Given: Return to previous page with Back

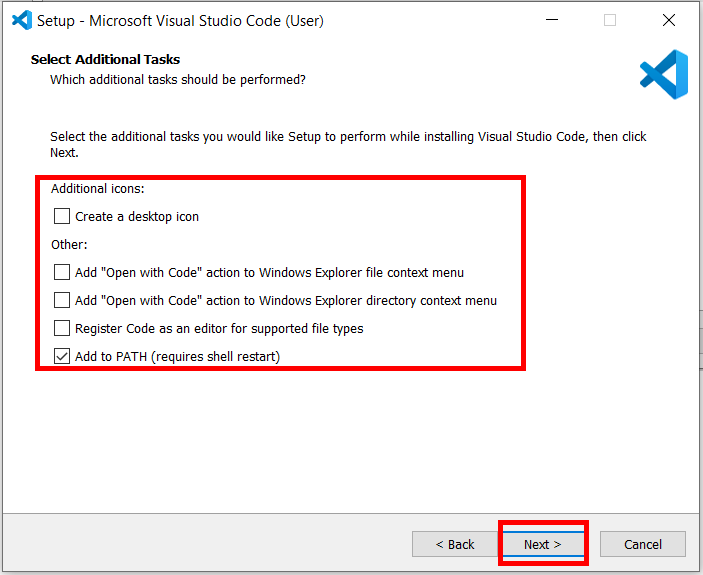Looking at the screenshot, I should (455, 544).
